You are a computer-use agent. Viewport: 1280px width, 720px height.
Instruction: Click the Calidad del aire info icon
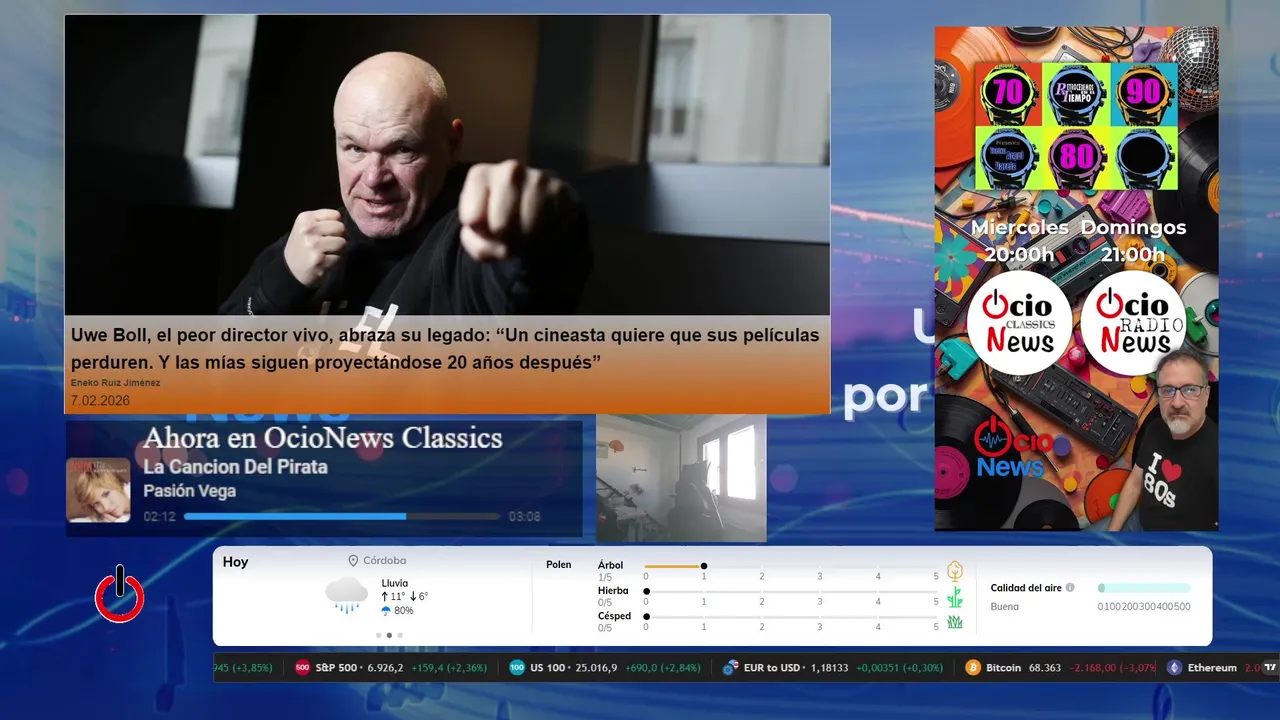[1070, 588]
